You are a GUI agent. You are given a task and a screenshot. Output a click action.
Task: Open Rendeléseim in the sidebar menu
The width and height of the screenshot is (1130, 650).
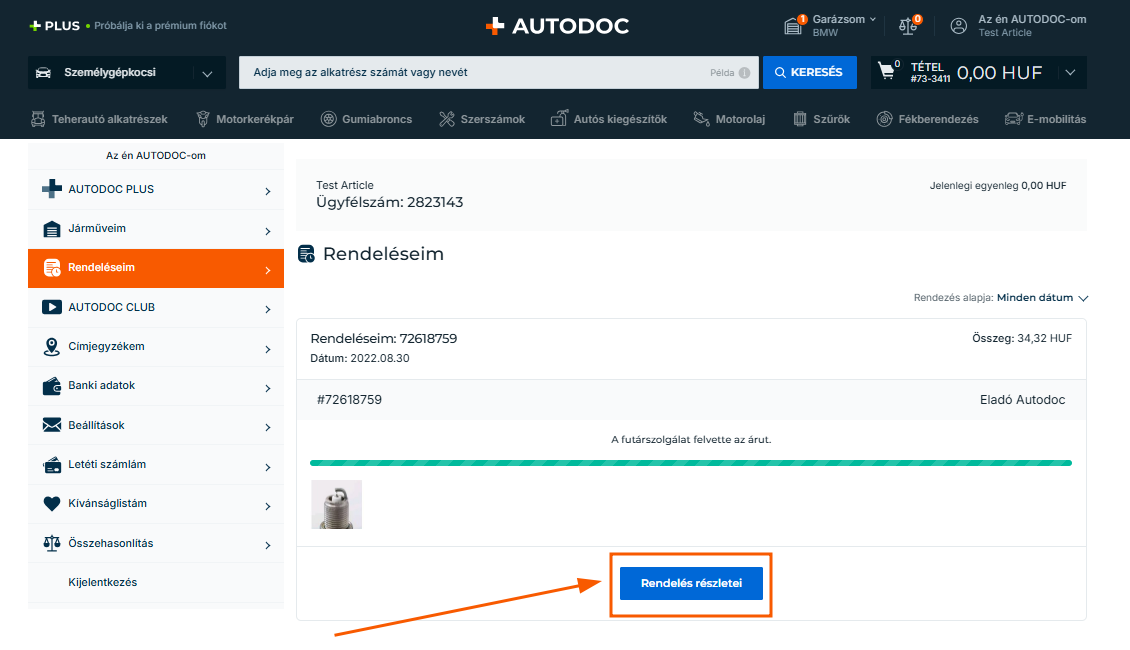point(156,268)
